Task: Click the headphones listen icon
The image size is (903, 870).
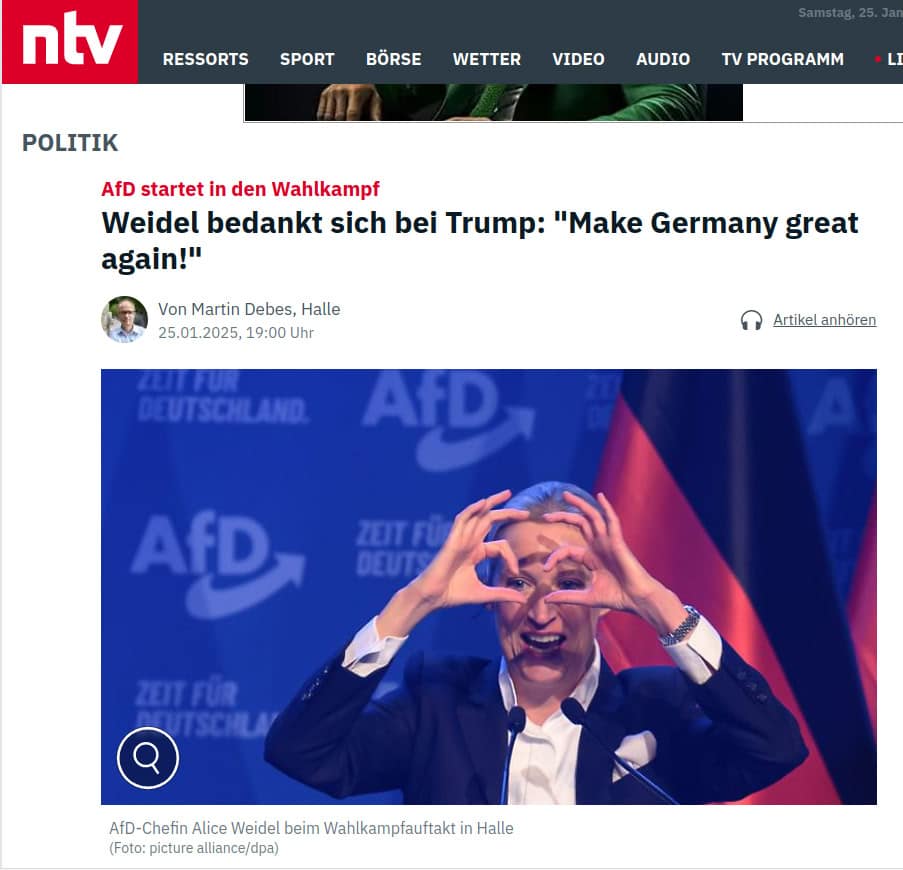Action: (751, 320)
